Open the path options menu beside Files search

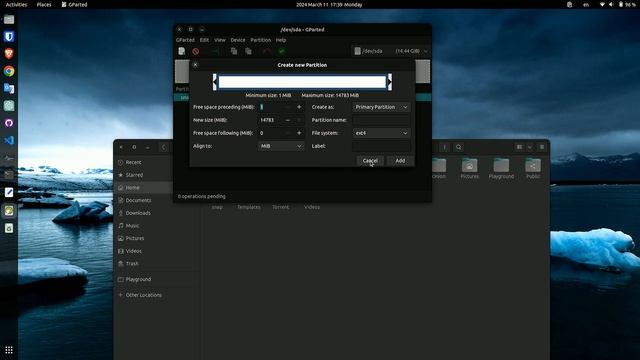(x=444, y=147)
